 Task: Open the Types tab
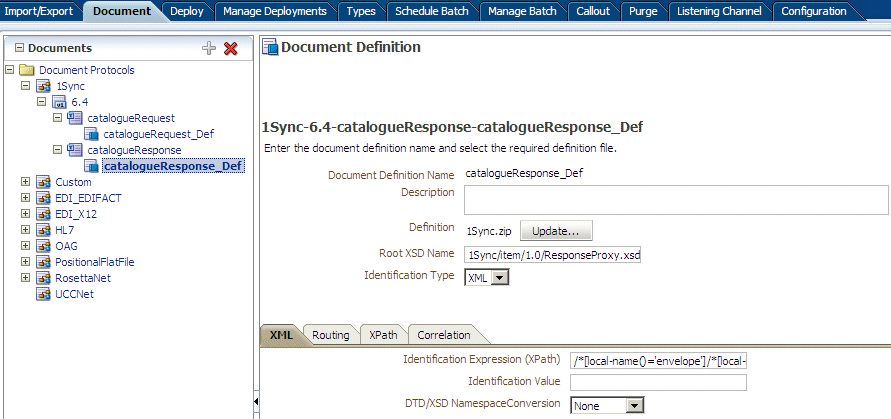pyautogui.click(x=361, y=11)
